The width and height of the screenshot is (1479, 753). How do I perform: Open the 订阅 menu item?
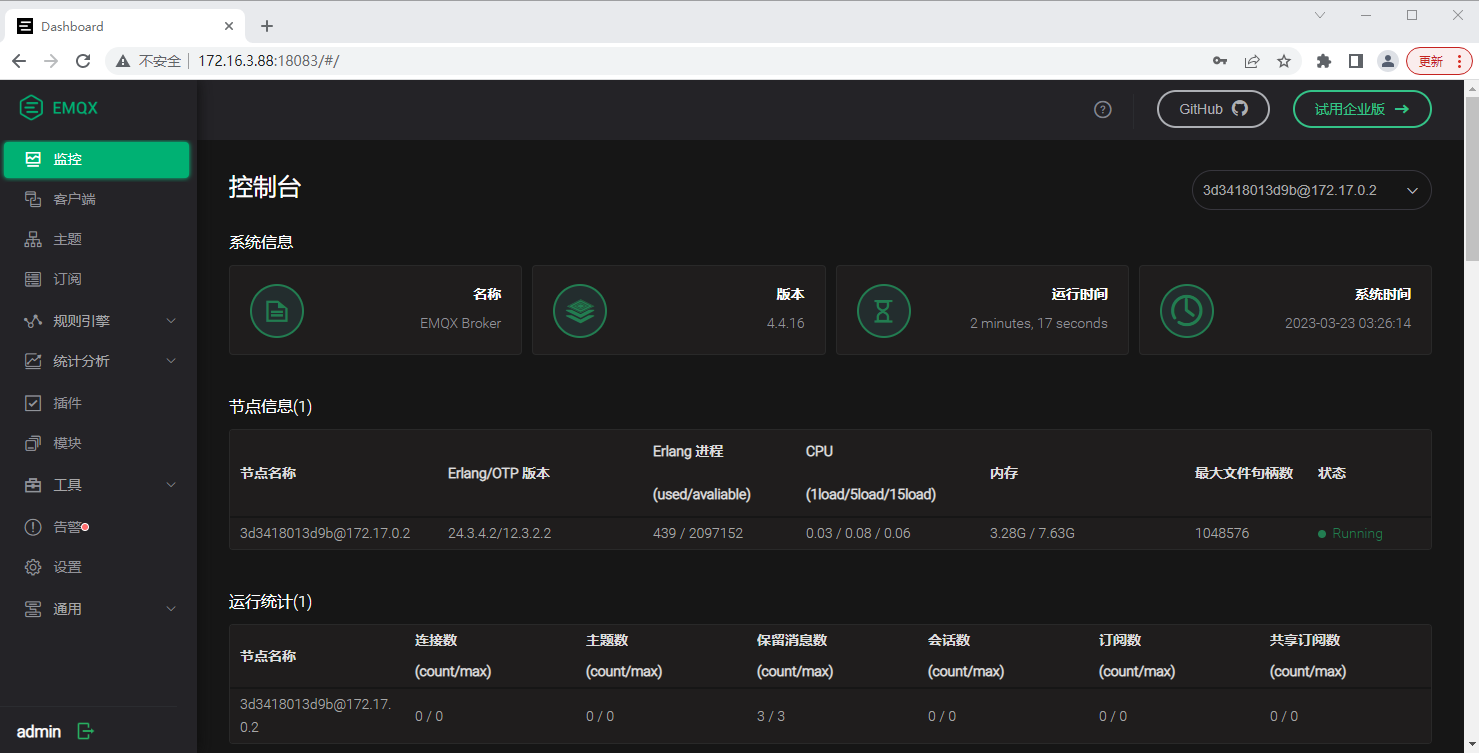pos(96,280)
